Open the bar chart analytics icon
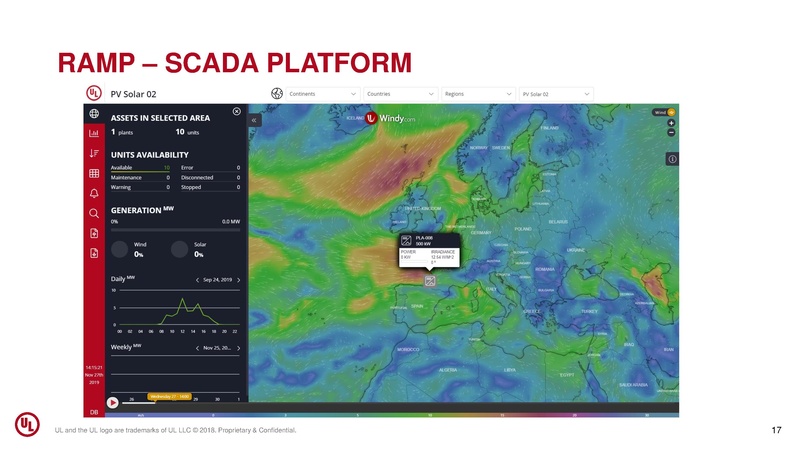The height and width of the screenshot is (450, 800). [x=93, y=133]
